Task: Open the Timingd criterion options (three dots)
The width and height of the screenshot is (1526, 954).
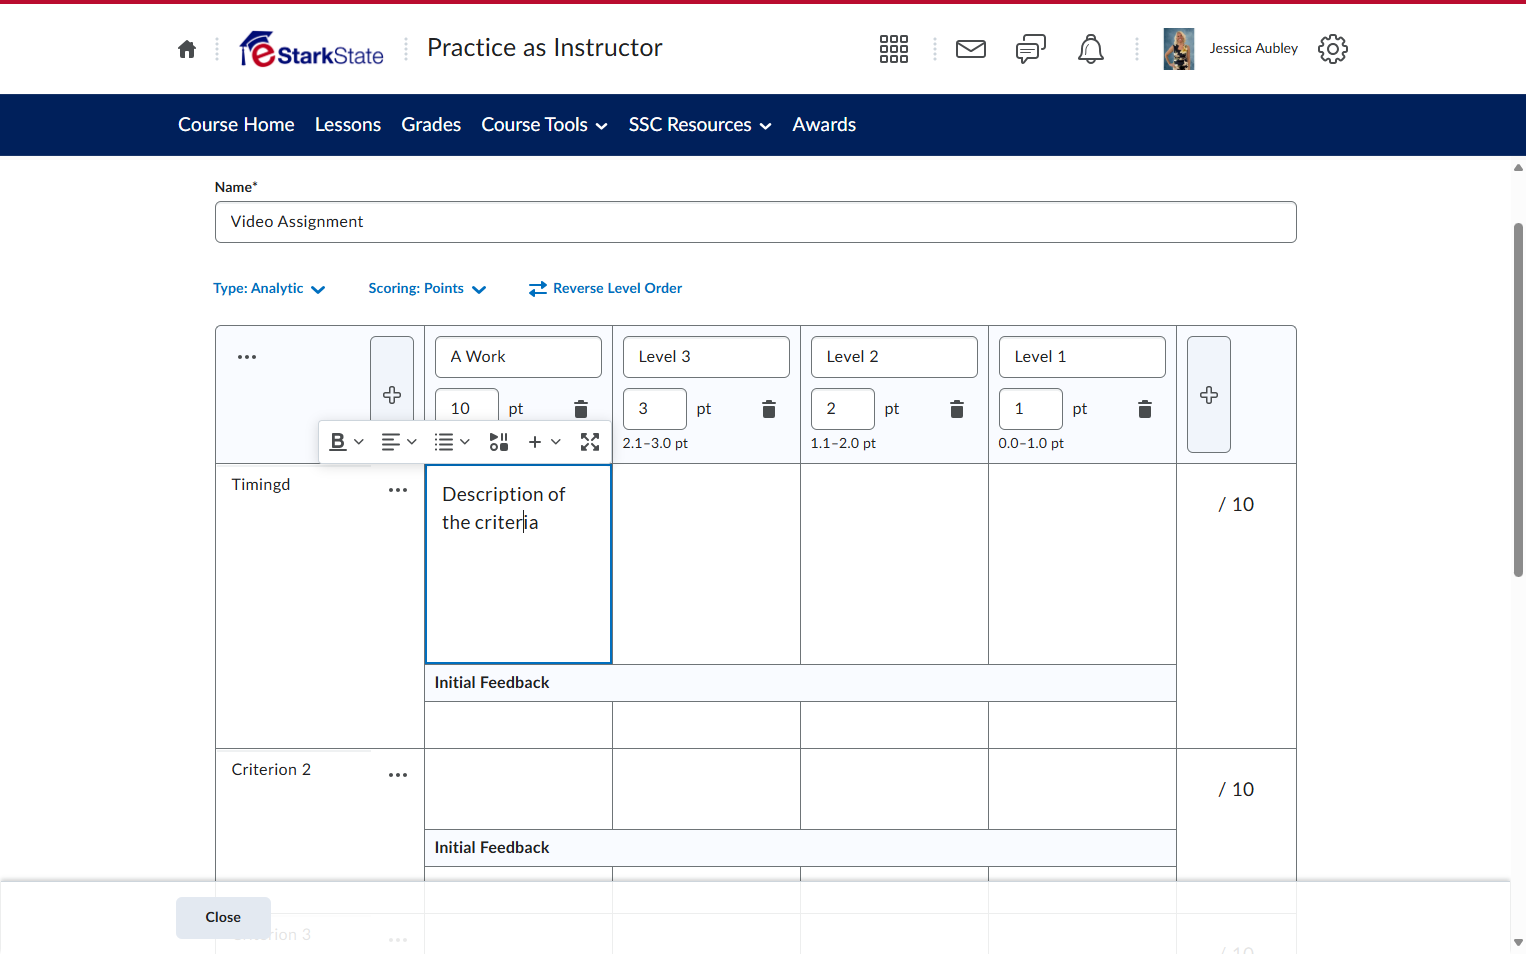Action: tap(398, 490)
